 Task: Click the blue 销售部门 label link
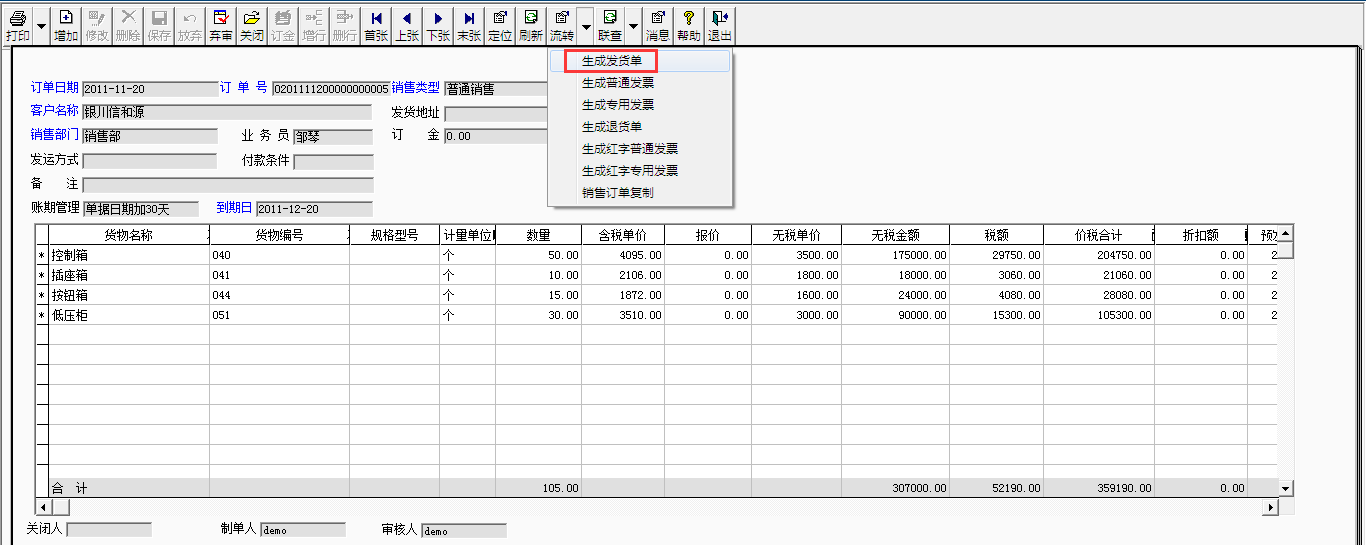(x=54, y=135)
